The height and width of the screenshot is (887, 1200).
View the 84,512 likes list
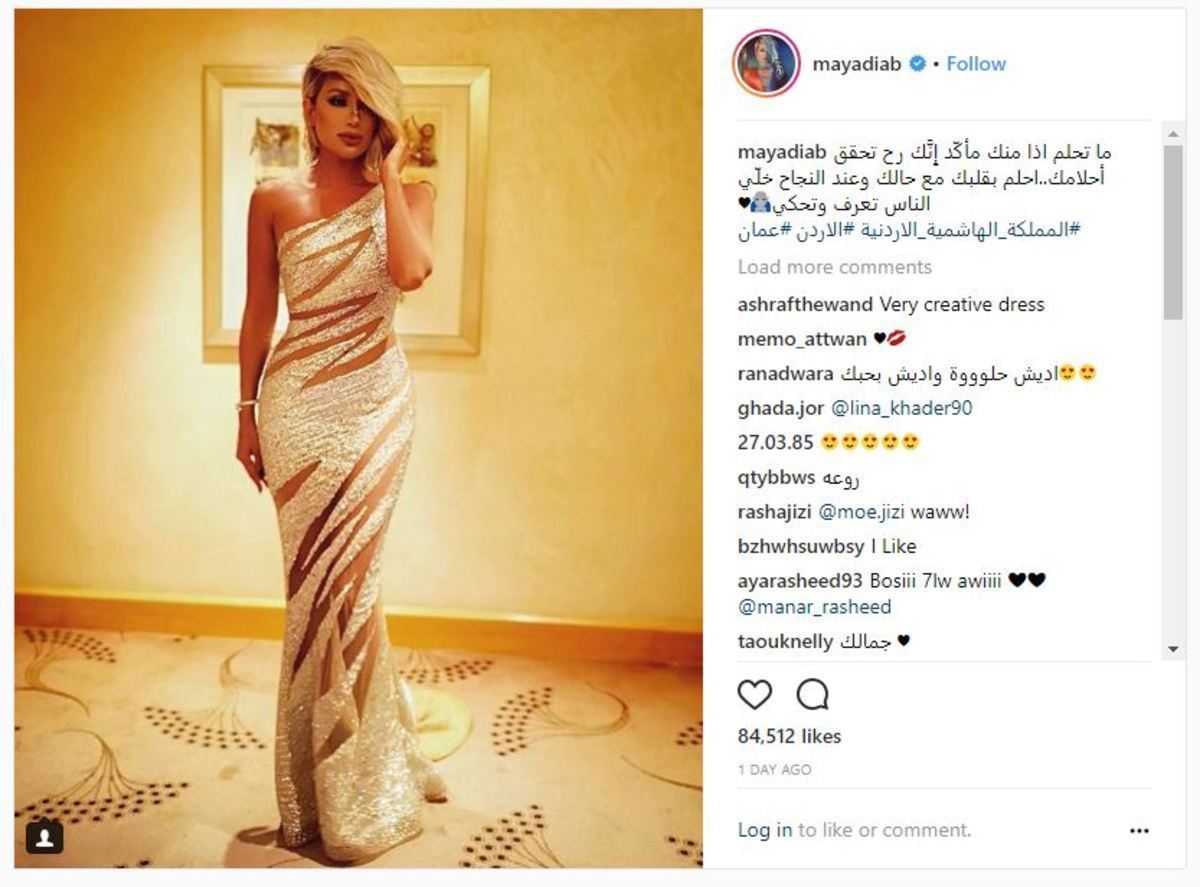tap(790, 736)
